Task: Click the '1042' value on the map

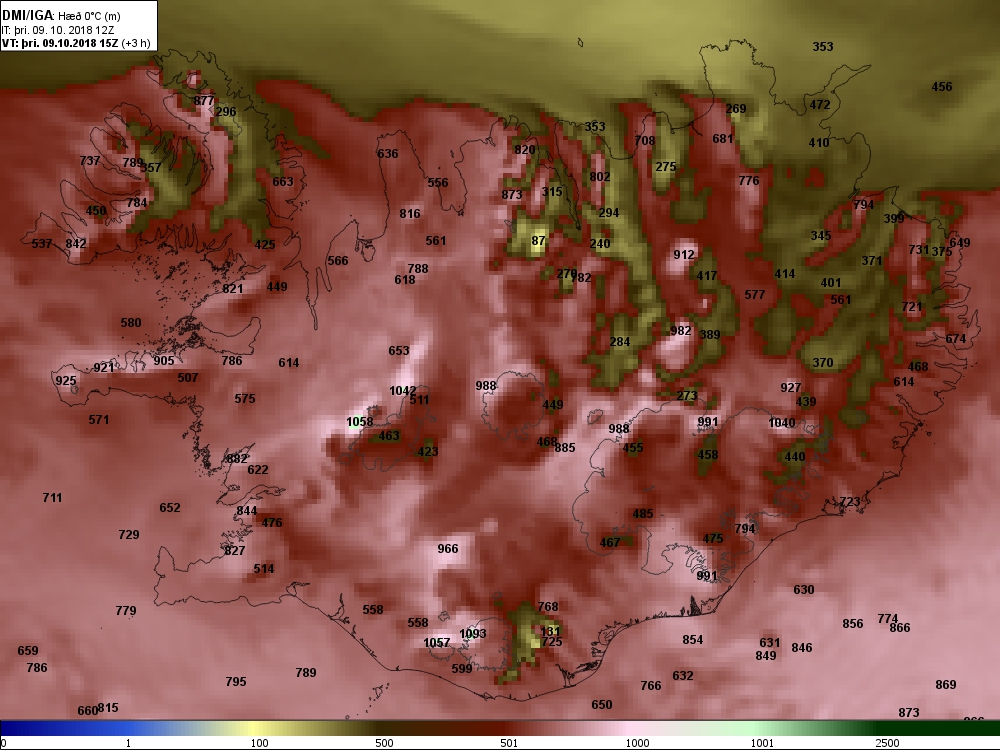Action: point(403,391)
